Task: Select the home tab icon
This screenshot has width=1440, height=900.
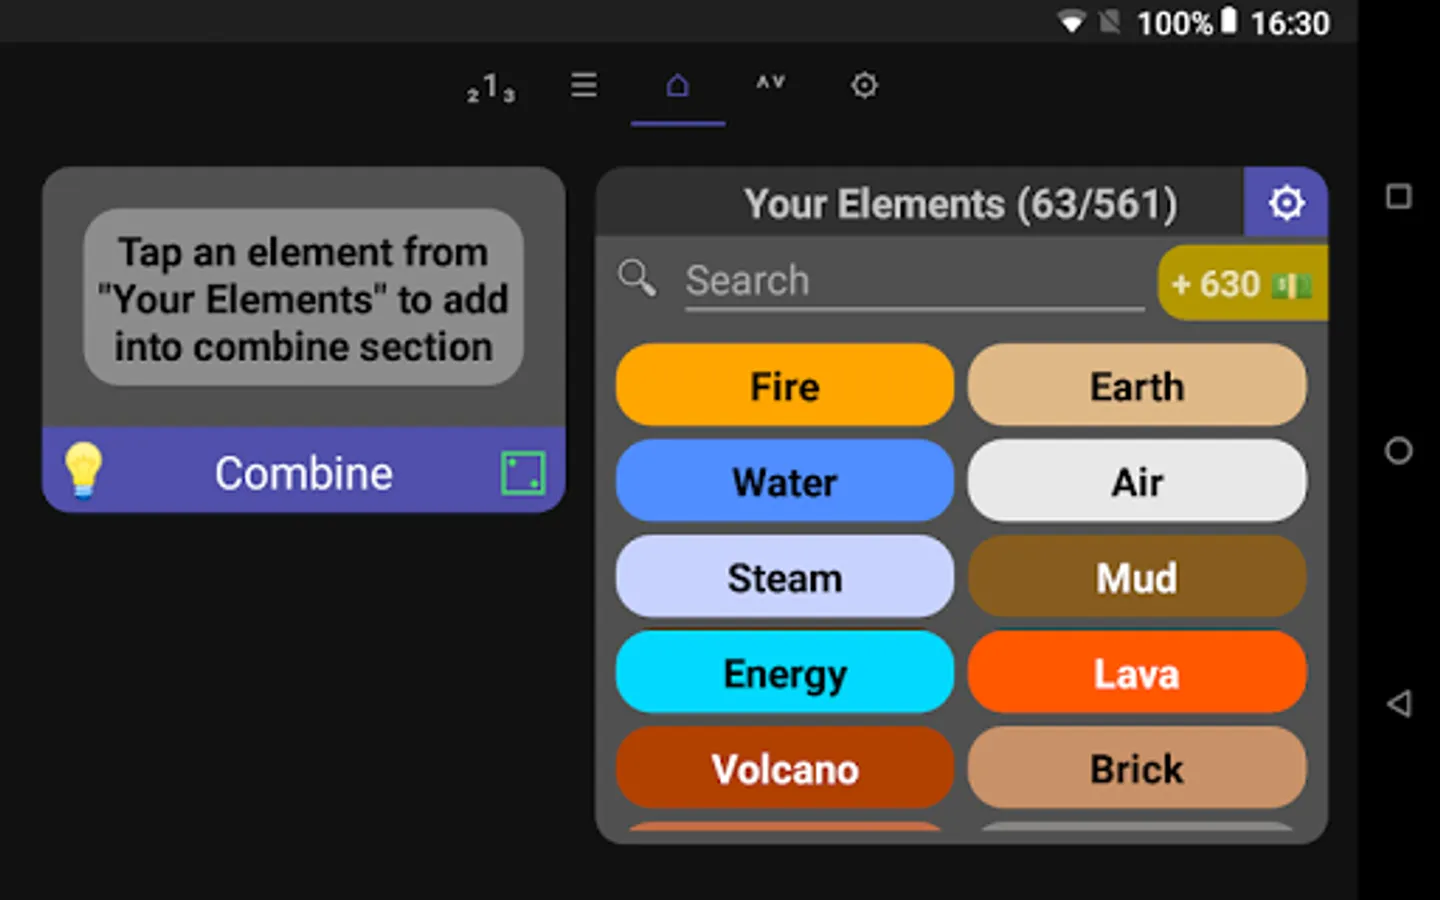Action: click(x=677, y=86)
